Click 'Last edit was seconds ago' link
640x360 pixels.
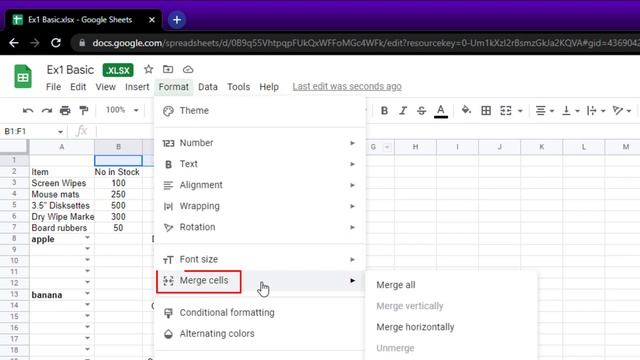pos(347,87)
